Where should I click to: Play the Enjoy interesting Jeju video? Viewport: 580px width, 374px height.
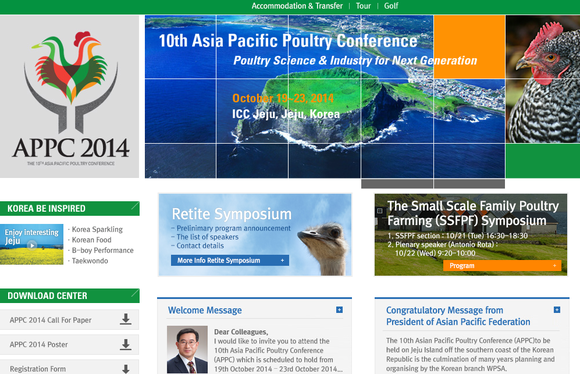click(x=32, y=245)
